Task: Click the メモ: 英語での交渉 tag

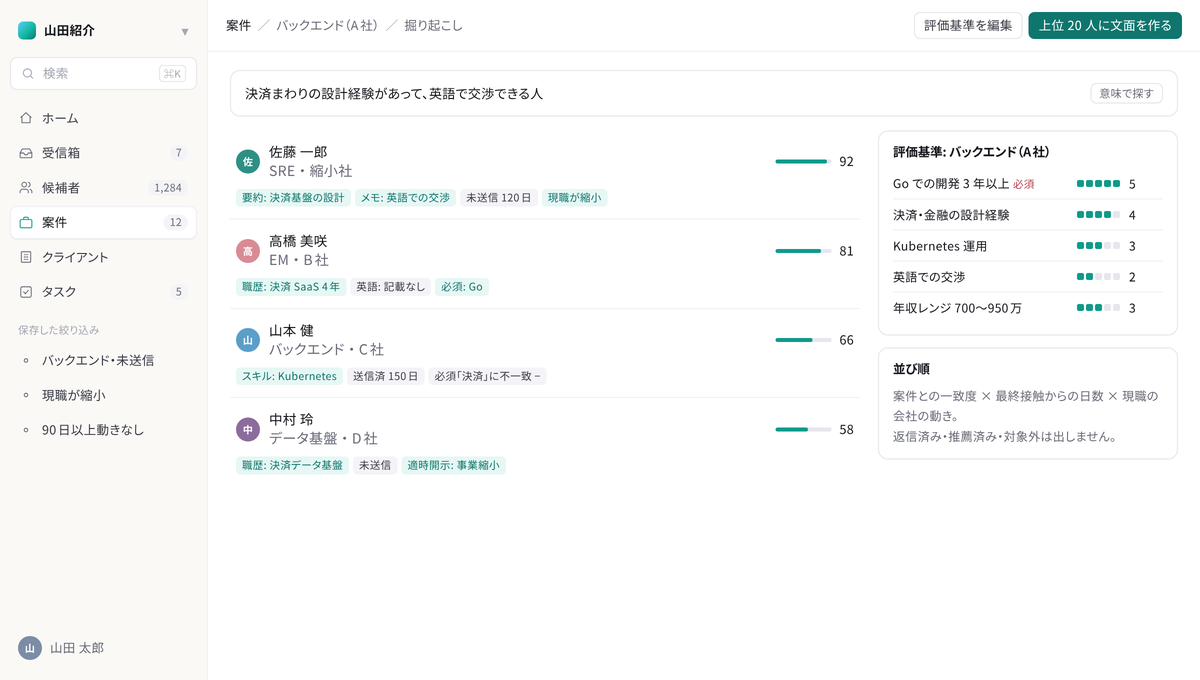Action: (405, 198)
